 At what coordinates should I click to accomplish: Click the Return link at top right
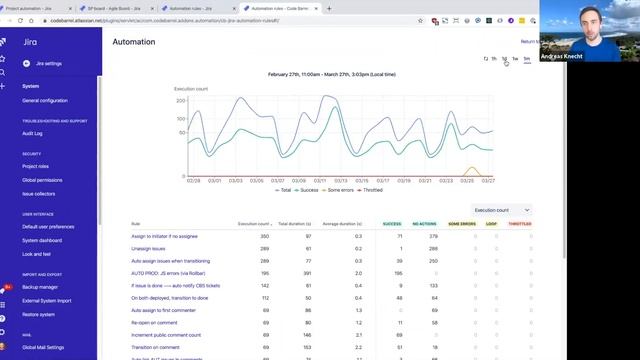point(529,42)
